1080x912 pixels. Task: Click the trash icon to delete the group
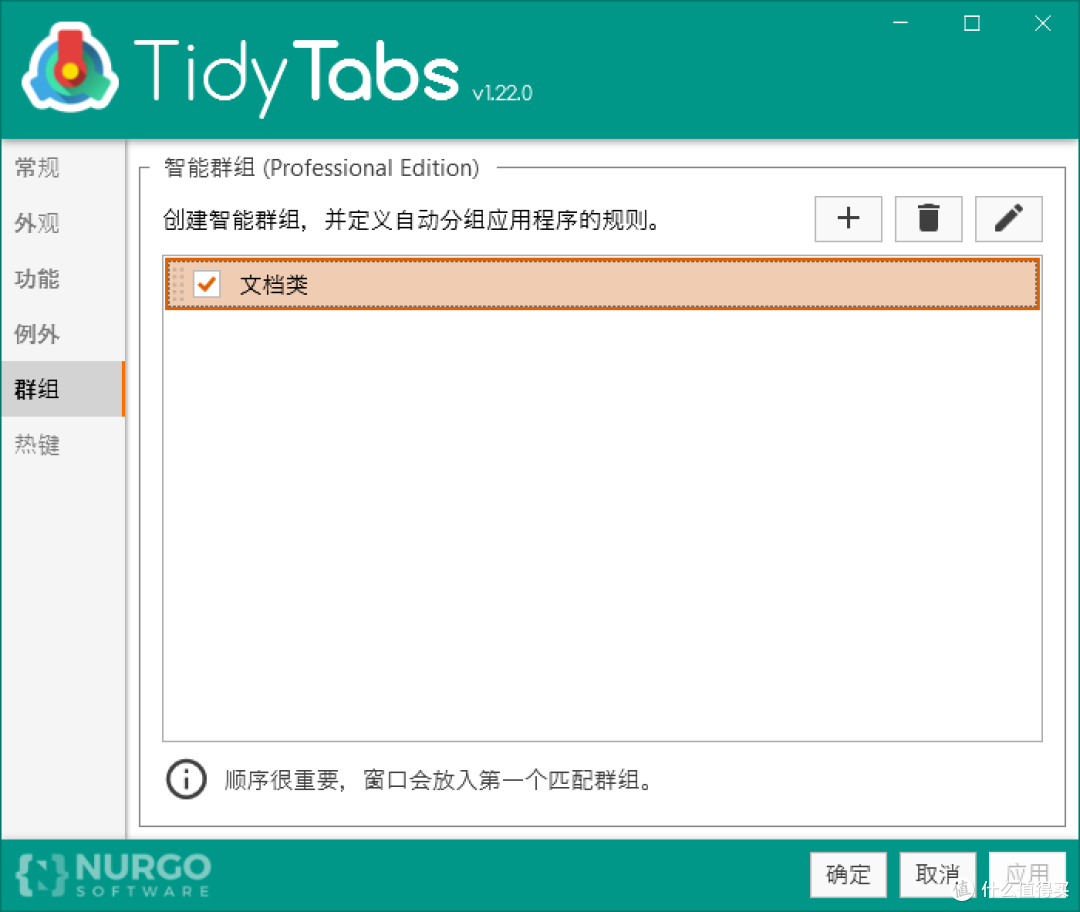(x=928, y=219)
